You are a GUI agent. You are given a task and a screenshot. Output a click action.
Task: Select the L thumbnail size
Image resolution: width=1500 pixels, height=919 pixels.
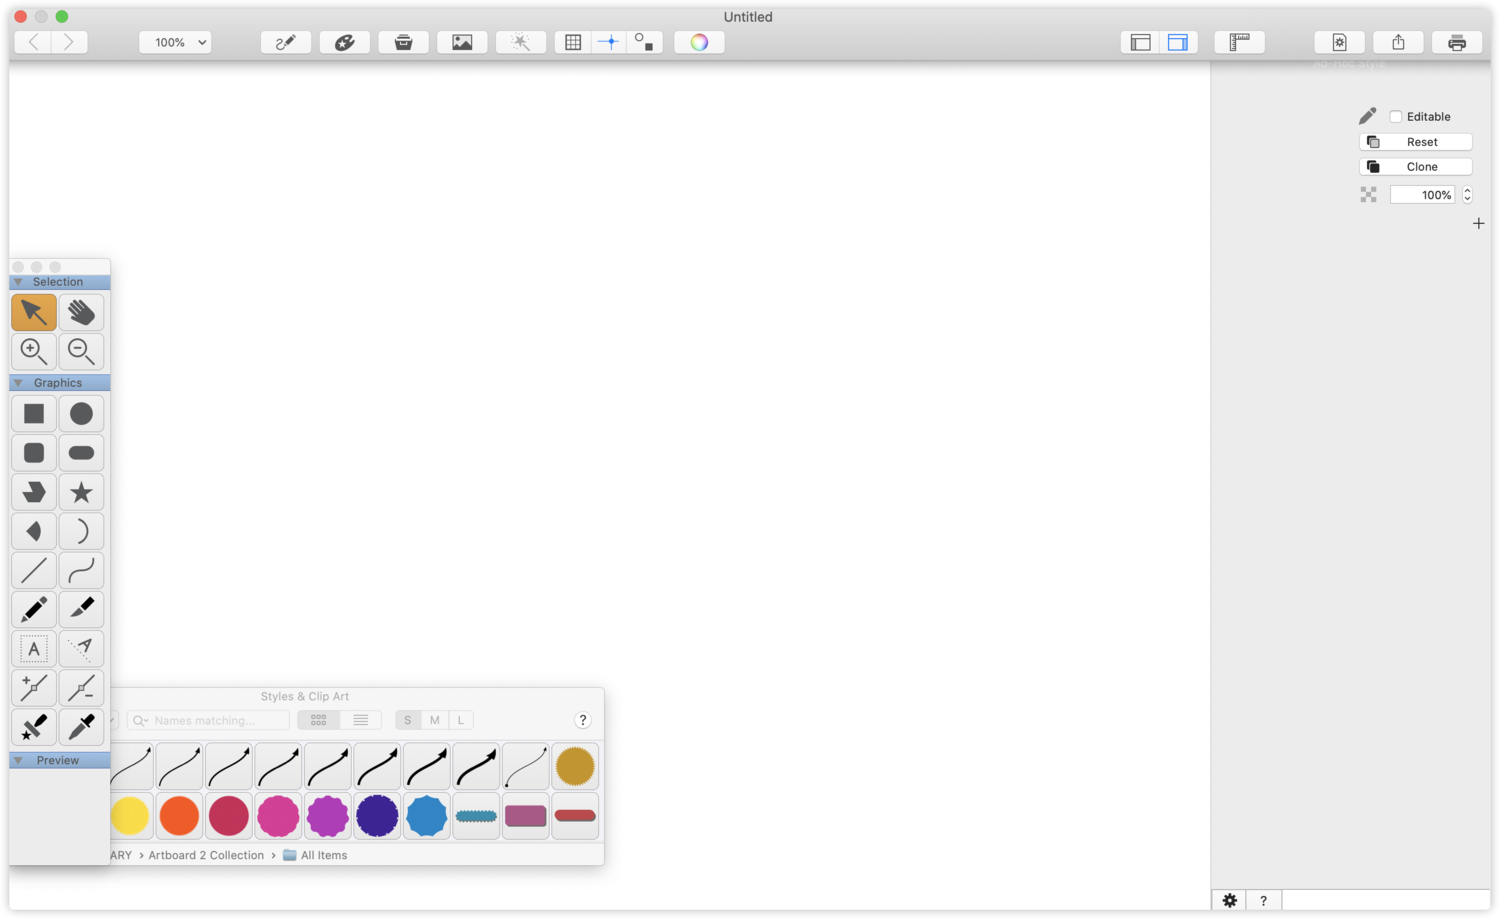point(460,720)
